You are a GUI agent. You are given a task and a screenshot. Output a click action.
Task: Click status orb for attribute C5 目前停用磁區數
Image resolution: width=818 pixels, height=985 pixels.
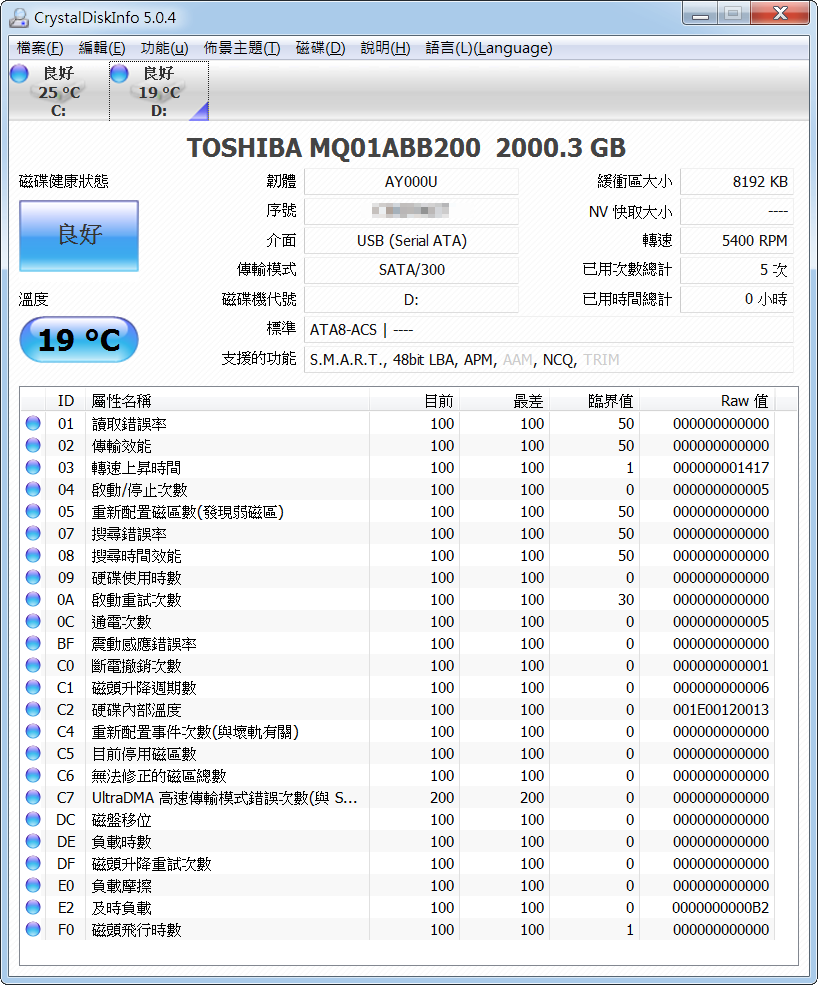pyautogui.click(x=33, y=753)
